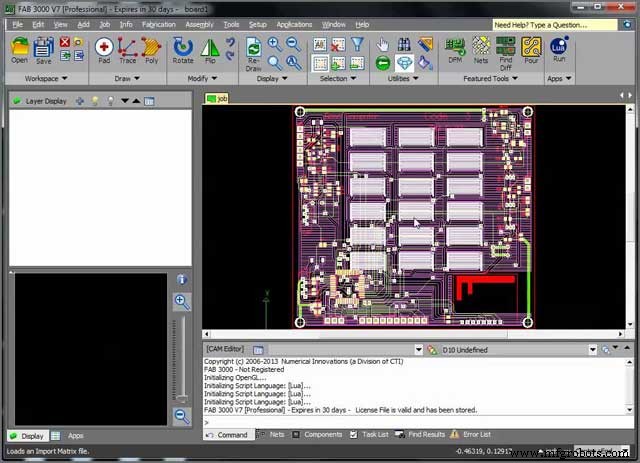The width and height of the screenshot is (640, 463).
Task: Select the Poly drawing tool
Action: (x=151, y=51)
